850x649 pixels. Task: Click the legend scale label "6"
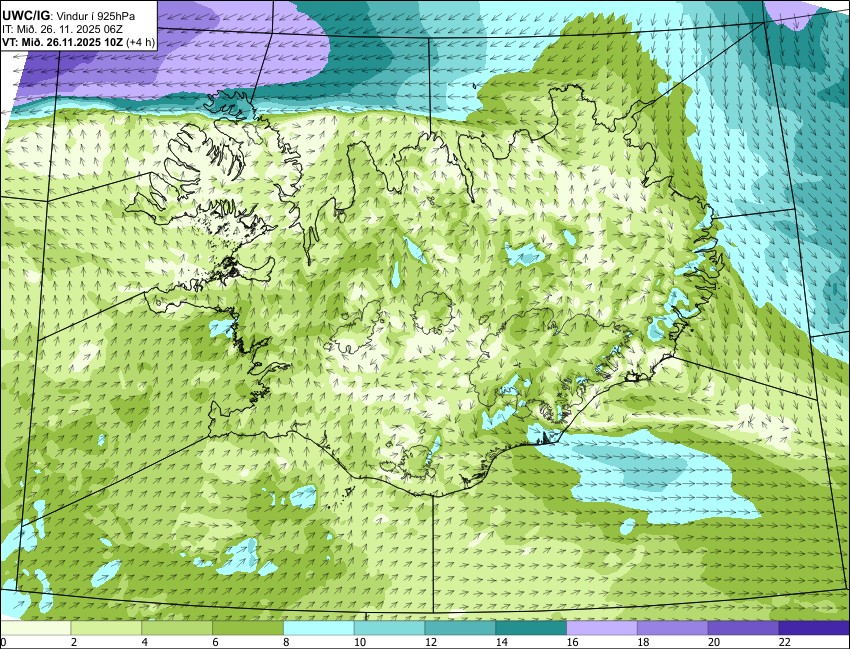click(x=216, y=642)
